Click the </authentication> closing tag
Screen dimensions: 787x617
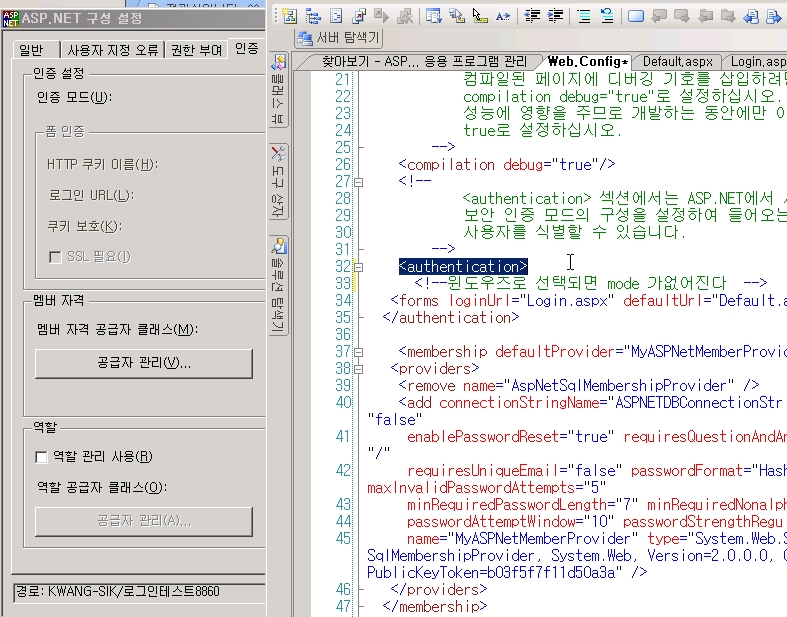click(x=450, y=318)
